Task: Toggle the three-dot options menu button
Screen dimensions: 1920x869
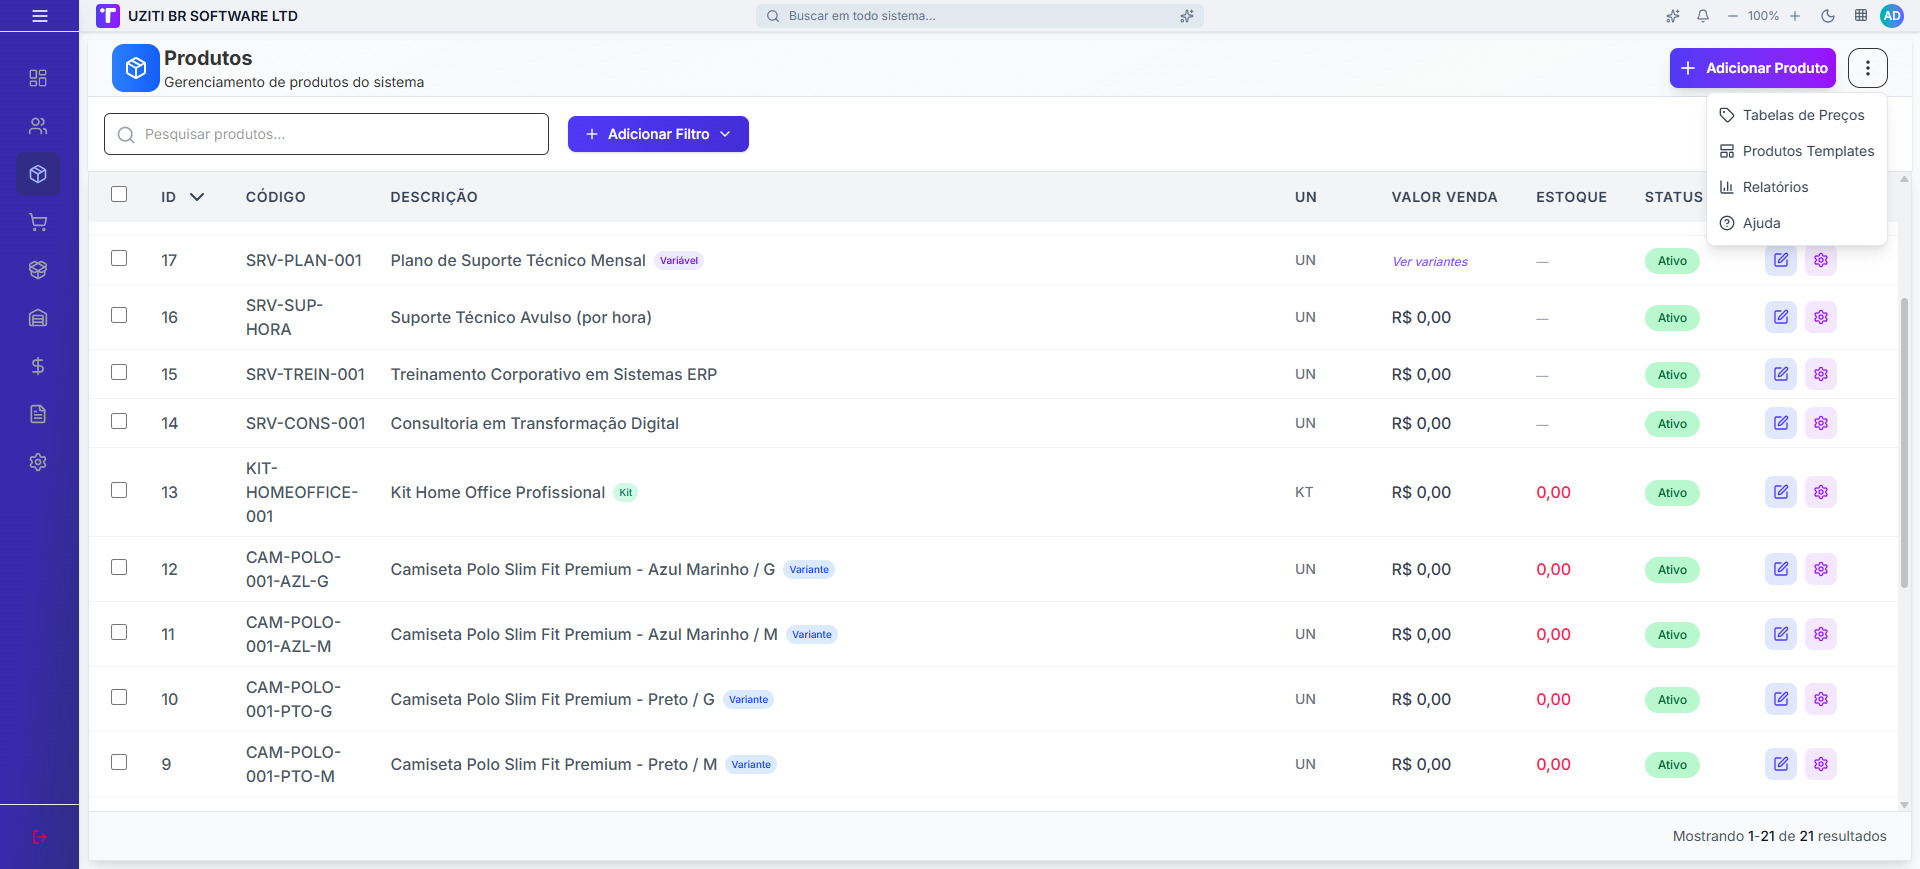Action: 1867,68
